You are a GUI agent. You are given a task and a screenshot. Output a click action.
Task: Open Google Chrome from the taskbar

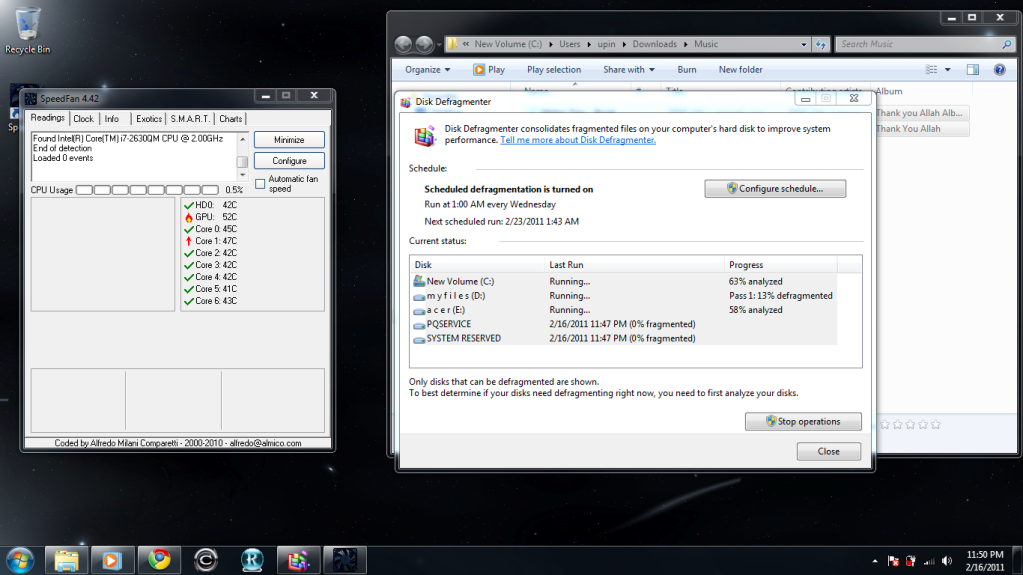(x=159, y=559)
